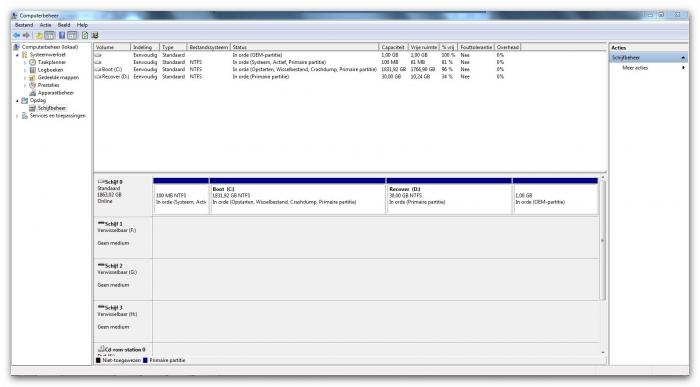Select the Boot (C:) partition block on Schijf 0

[297, 196]
